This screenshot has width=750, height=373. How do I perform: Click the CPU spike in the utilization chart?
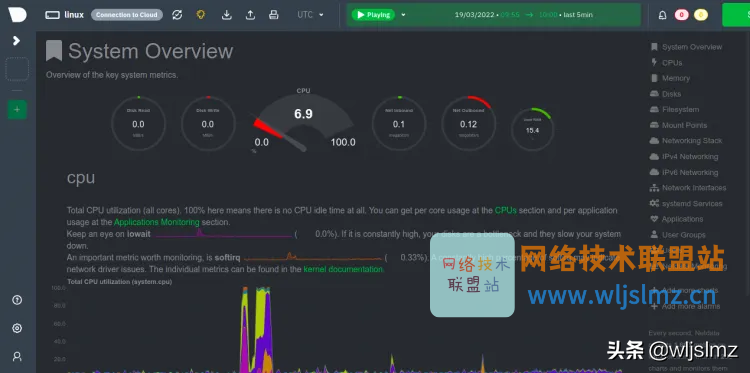(x=256, y=330)
